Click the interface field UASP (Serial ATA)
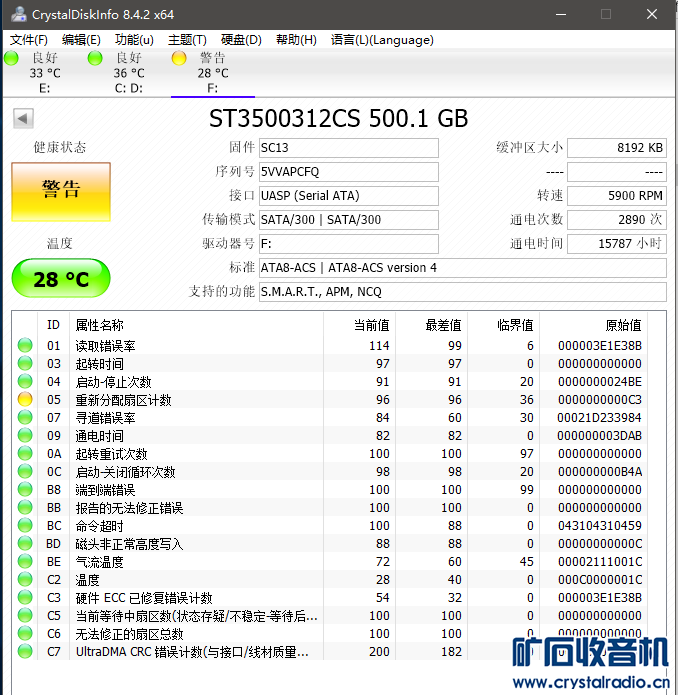Screen dimensions: 678x695 [349, 195]
